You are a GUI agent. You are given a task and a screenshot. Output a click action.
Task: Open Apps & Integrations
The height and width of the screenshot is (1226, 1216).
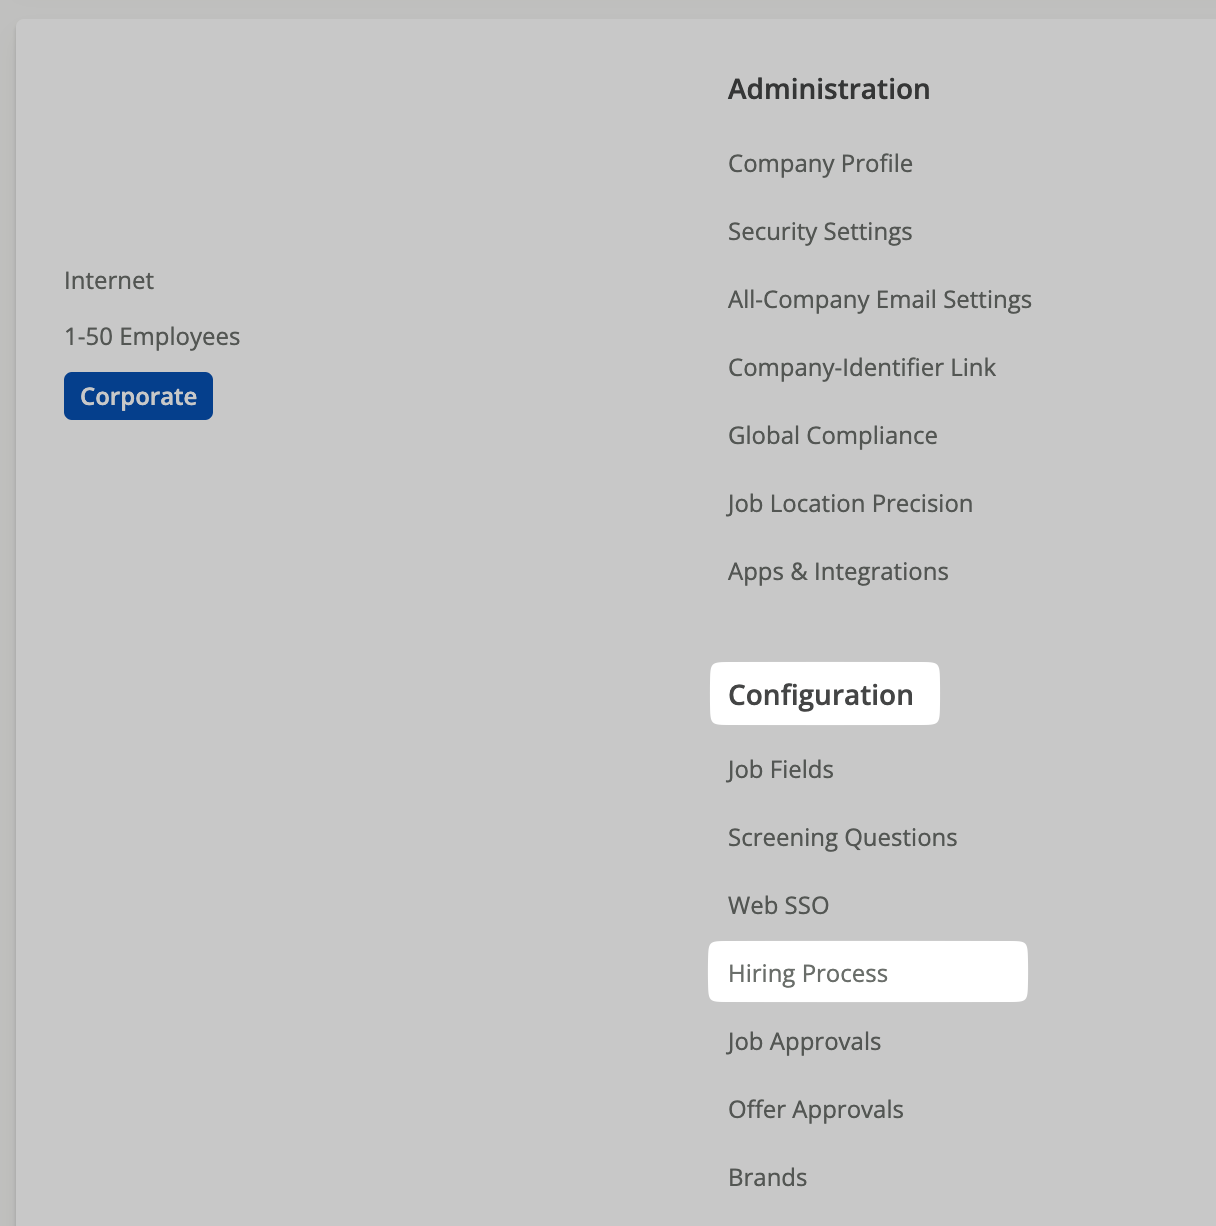click(x=838, y=571)
